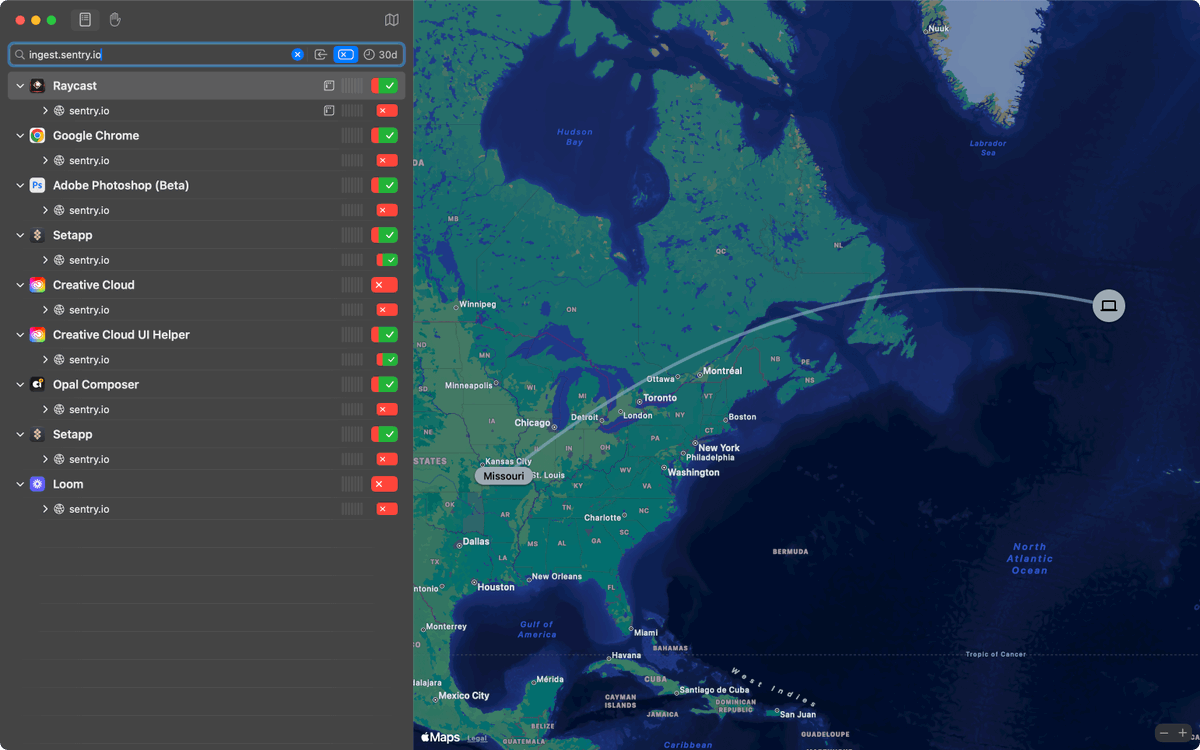Click the Creative Cloud app icon
This screenshot has width=1200, height=750.
(x=37, y=285)
